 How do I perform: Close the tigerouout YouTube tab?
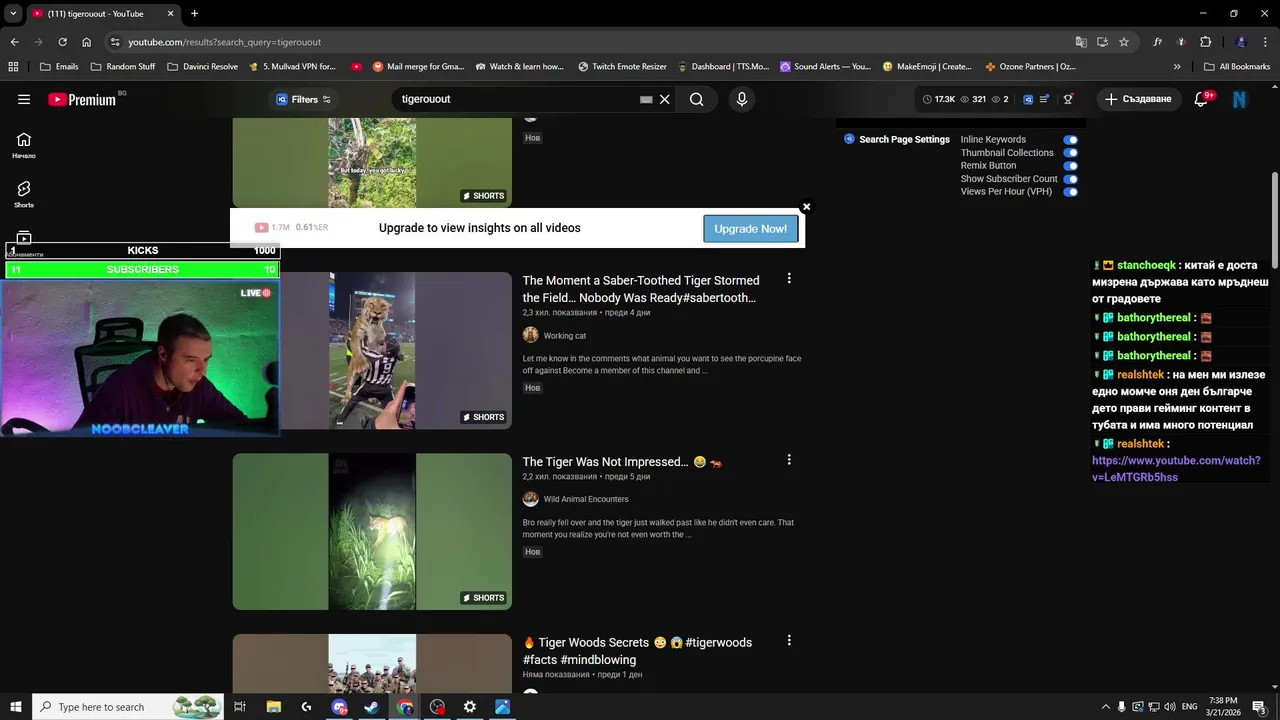click(170, 14)
